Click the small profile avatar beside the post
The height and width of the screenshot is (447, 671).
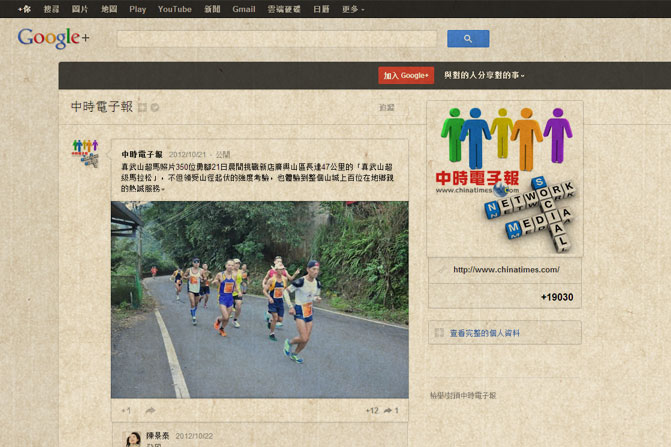85,153
